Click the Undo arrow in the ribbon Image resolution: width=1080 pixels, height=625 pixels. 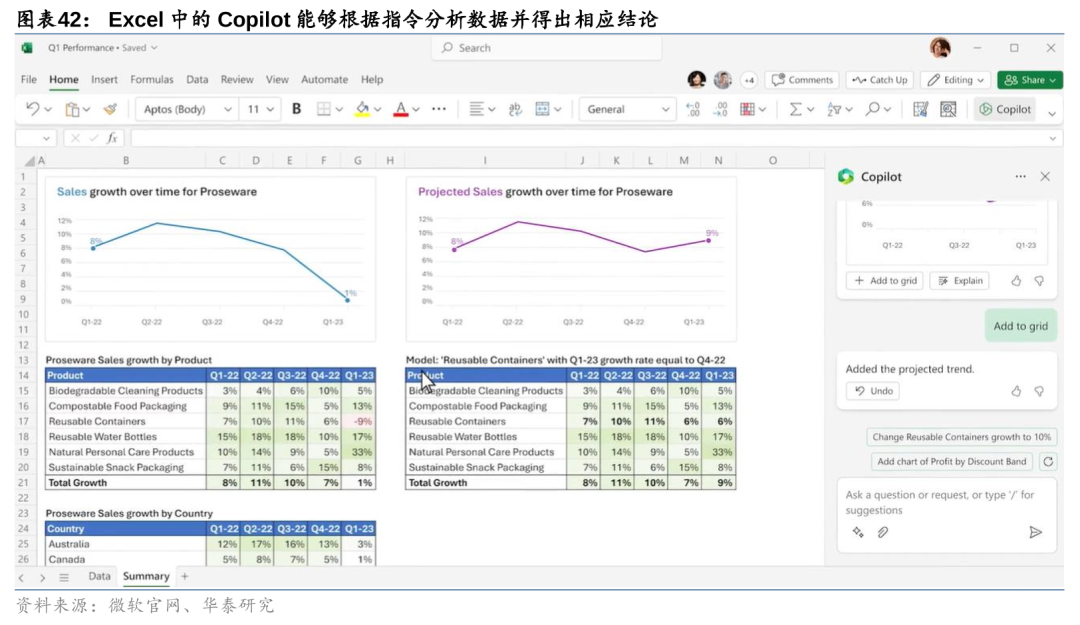pyautogui.click(x=32, y=109)
